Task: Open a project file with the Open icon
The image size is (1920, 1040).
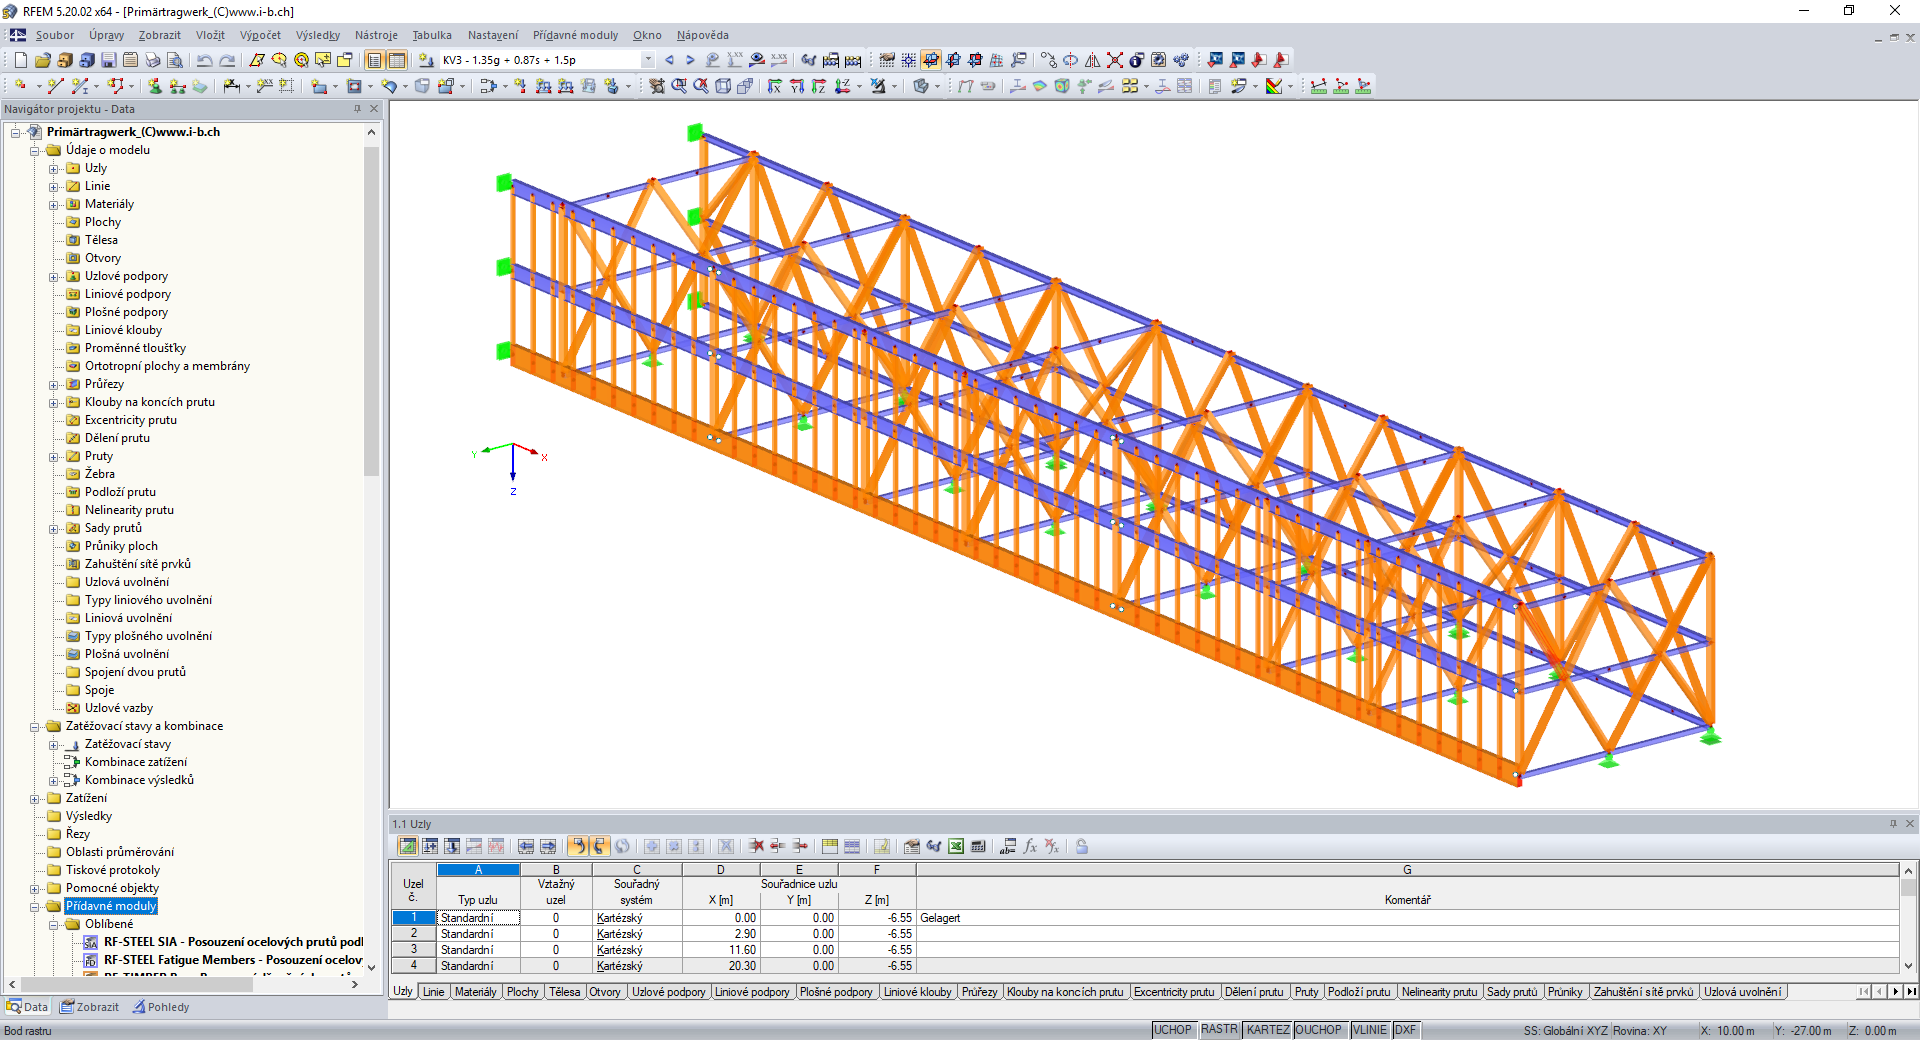Action: point(41,60)
